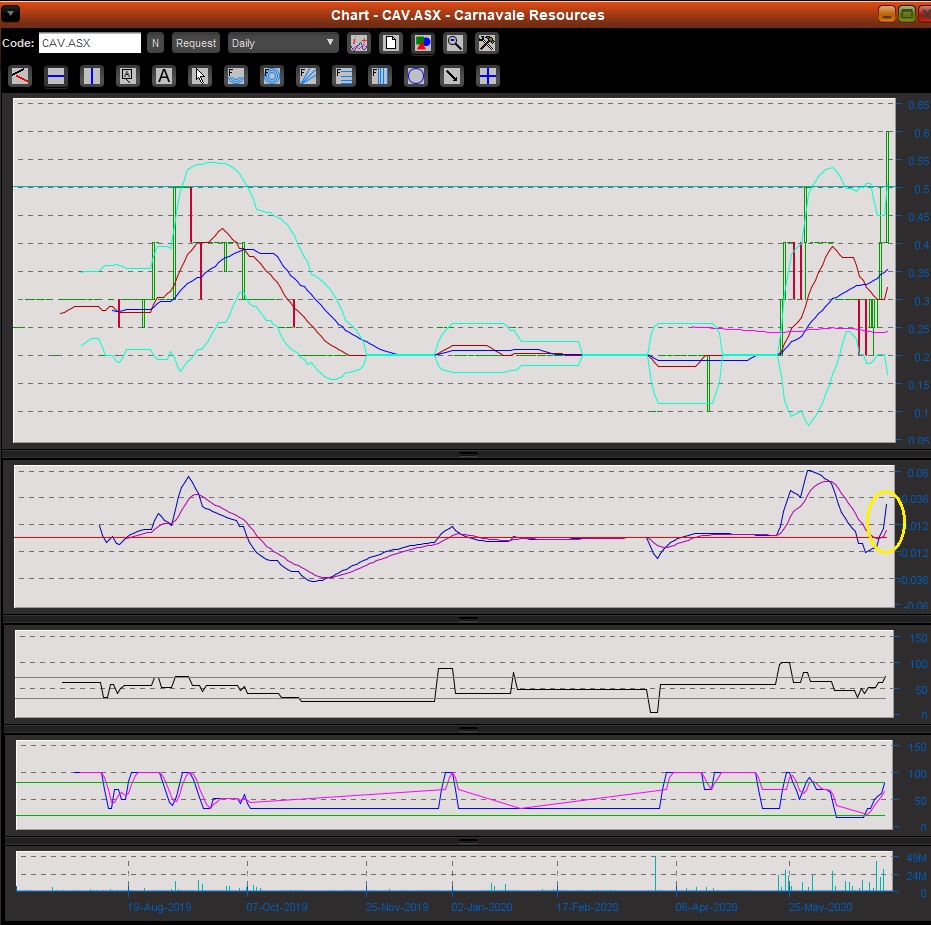Select the mouse pointer selection tool
931x925 pixels.
200,76
